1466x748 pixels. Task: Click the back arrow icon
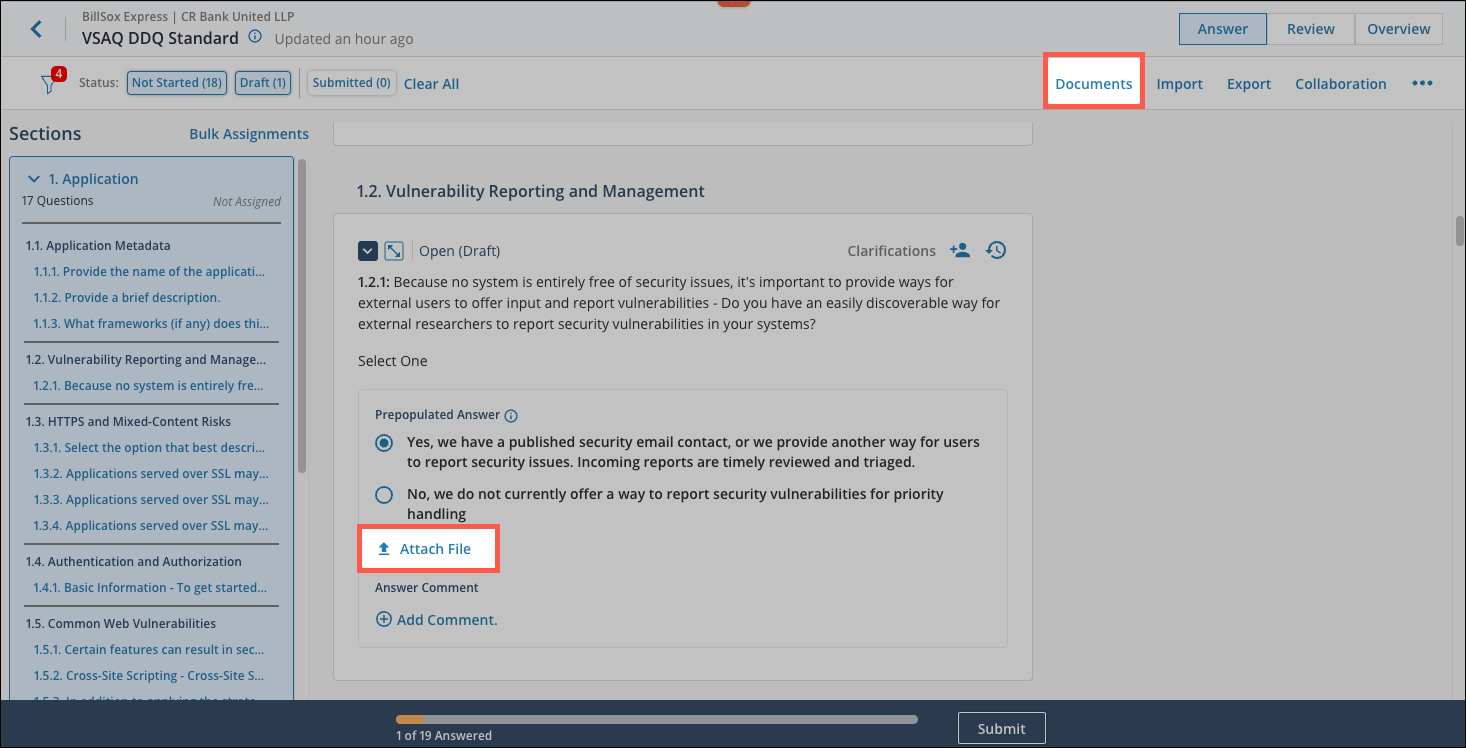pos(37,29)
